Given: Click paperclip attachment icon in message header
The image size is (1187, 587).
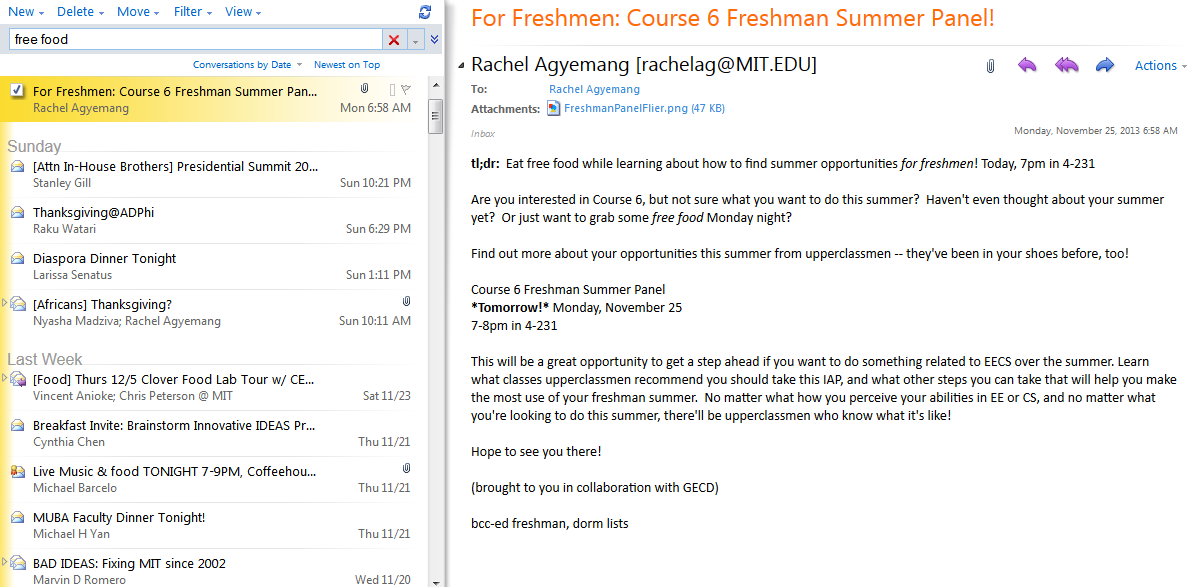Looking at the screenshot, I should 990,67.
